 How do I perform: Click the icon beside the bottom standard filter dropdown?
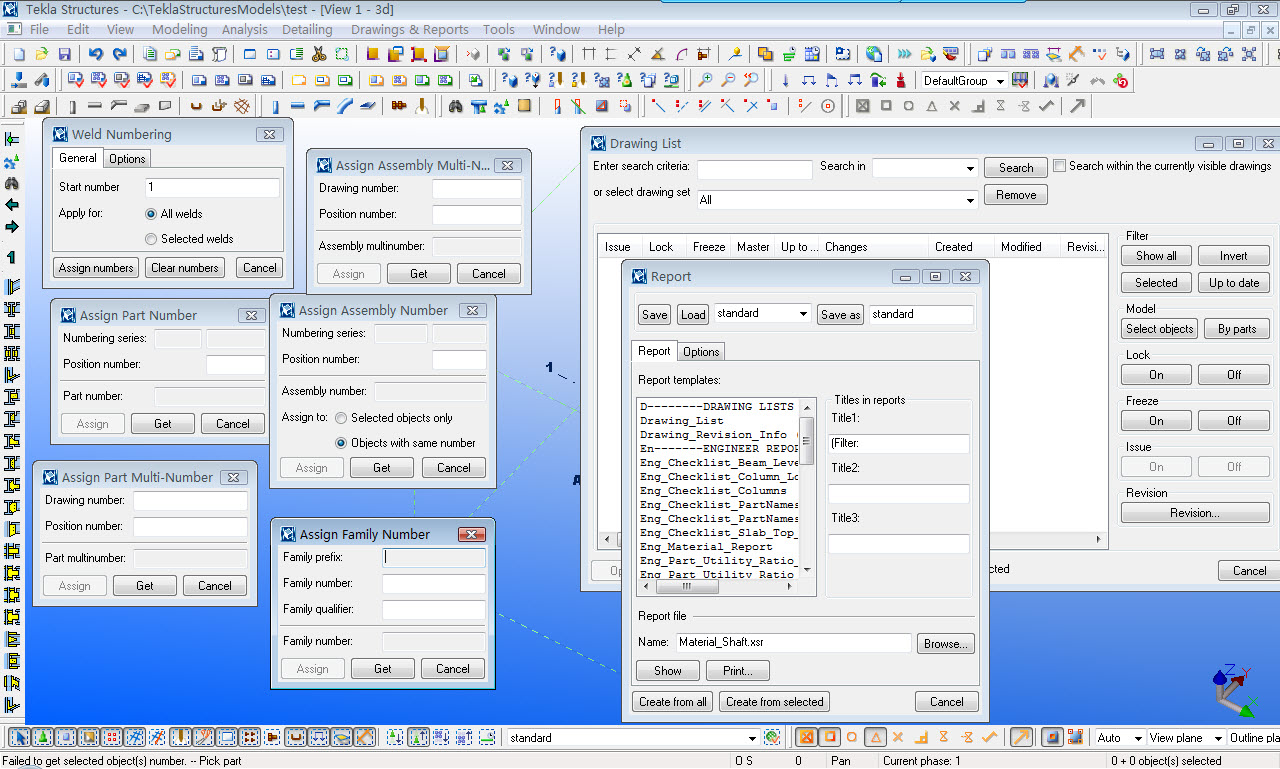point(772,738)
